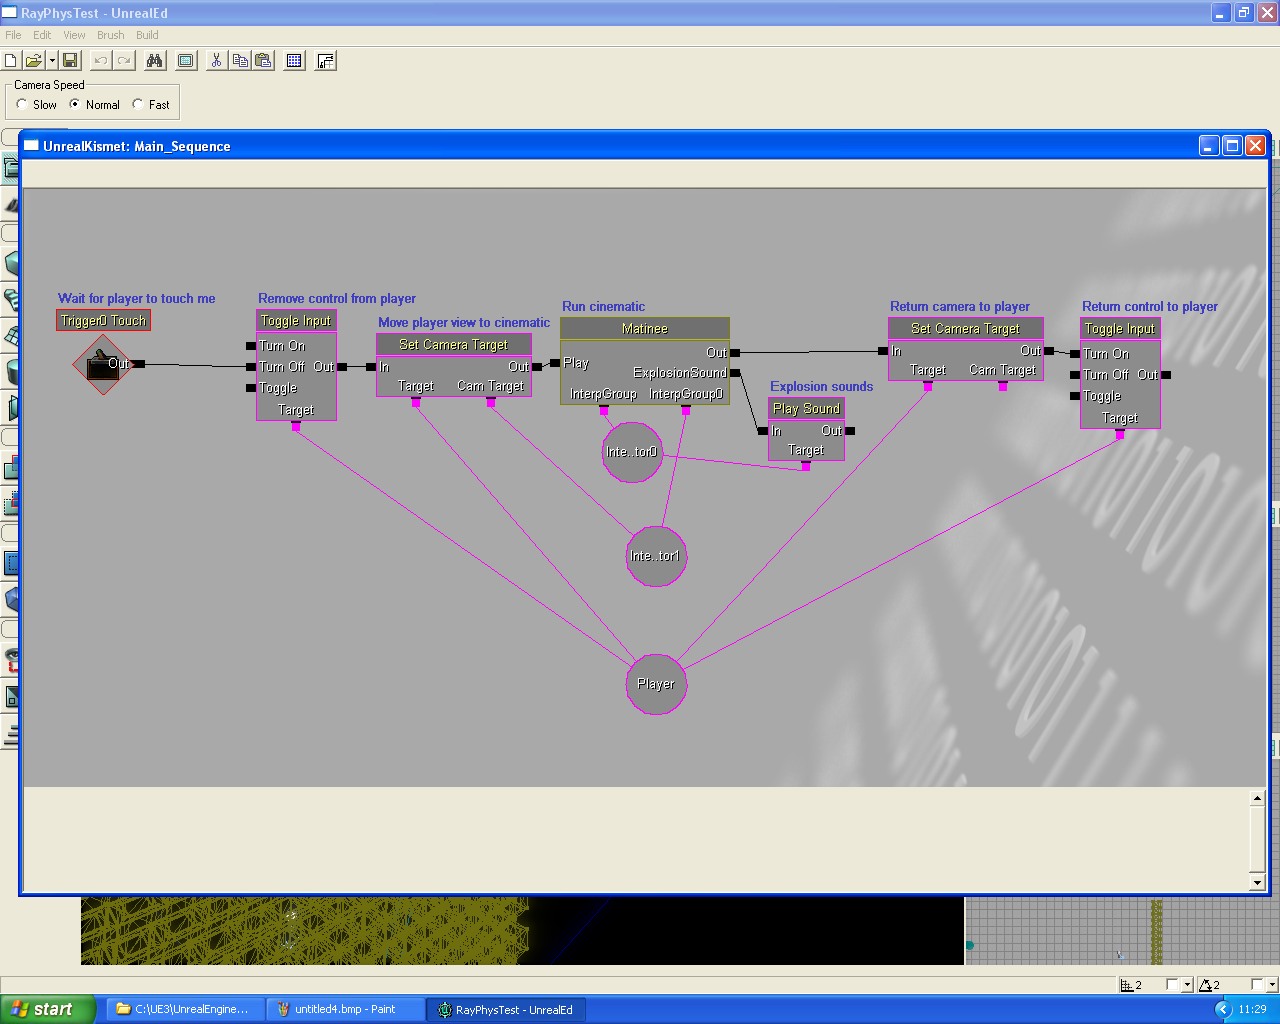
Task: Click the Open folder icon
Action: point(33,61)
